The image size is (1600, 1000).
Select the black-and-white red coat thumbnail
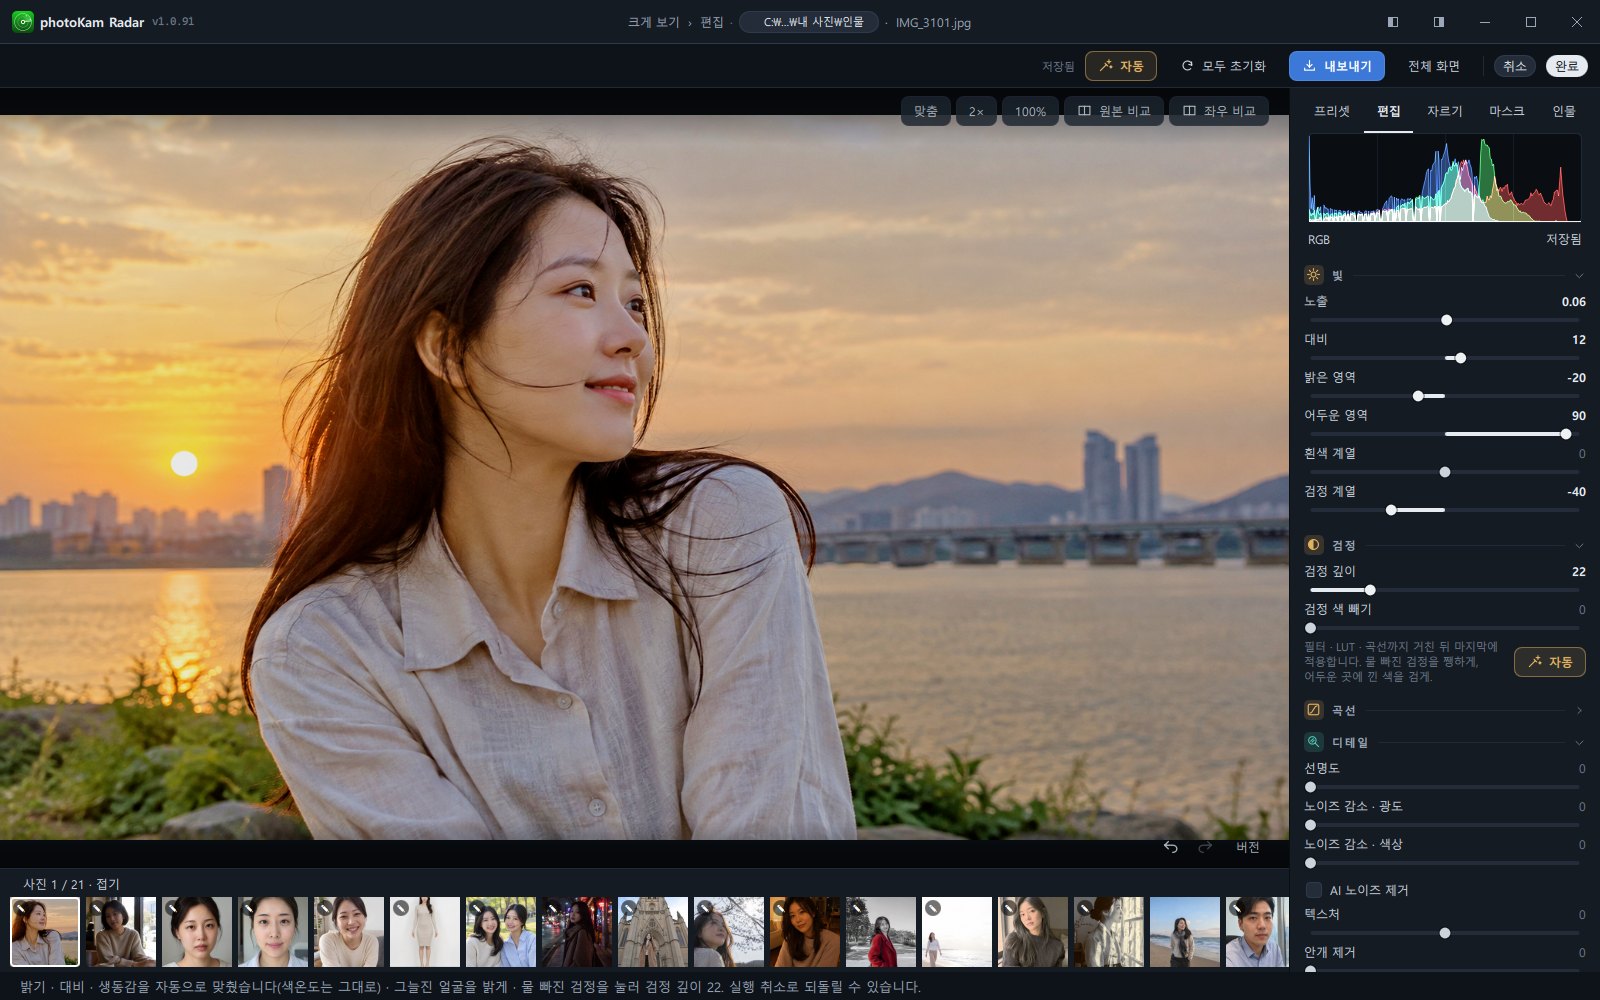(881, 932)
